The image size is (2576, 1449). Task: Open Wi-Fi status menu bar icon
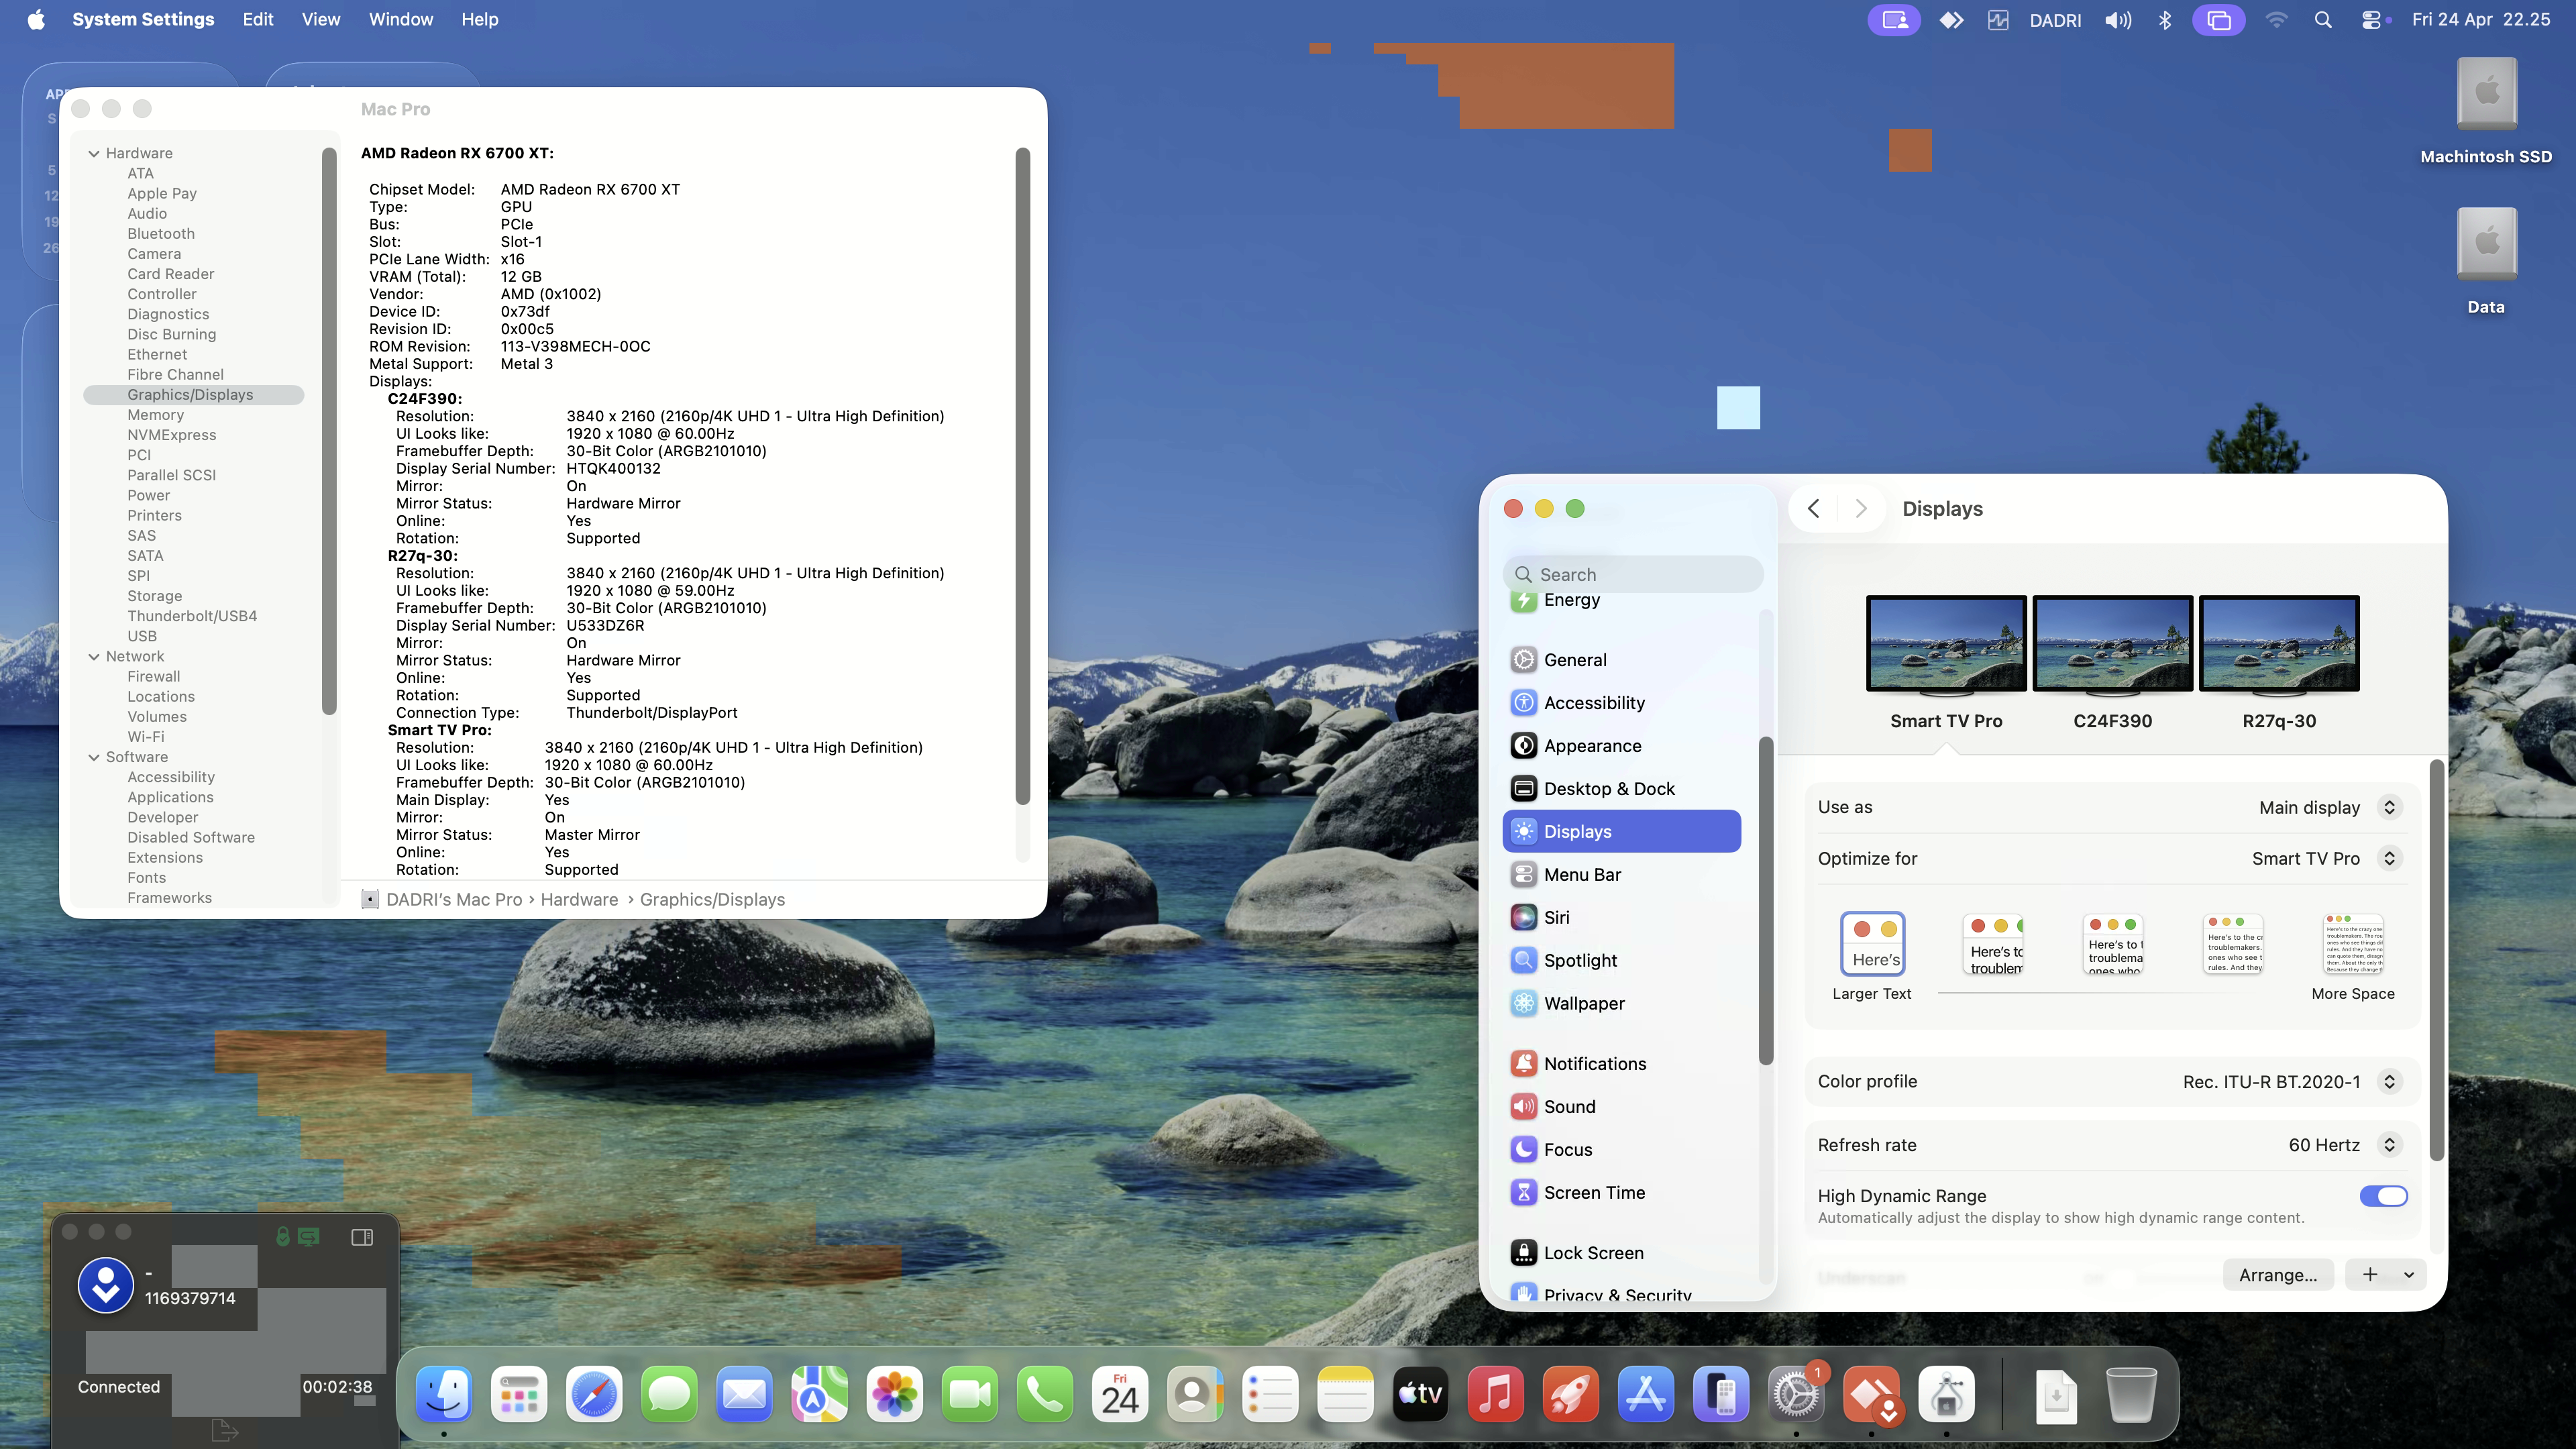coord(2277,20)
